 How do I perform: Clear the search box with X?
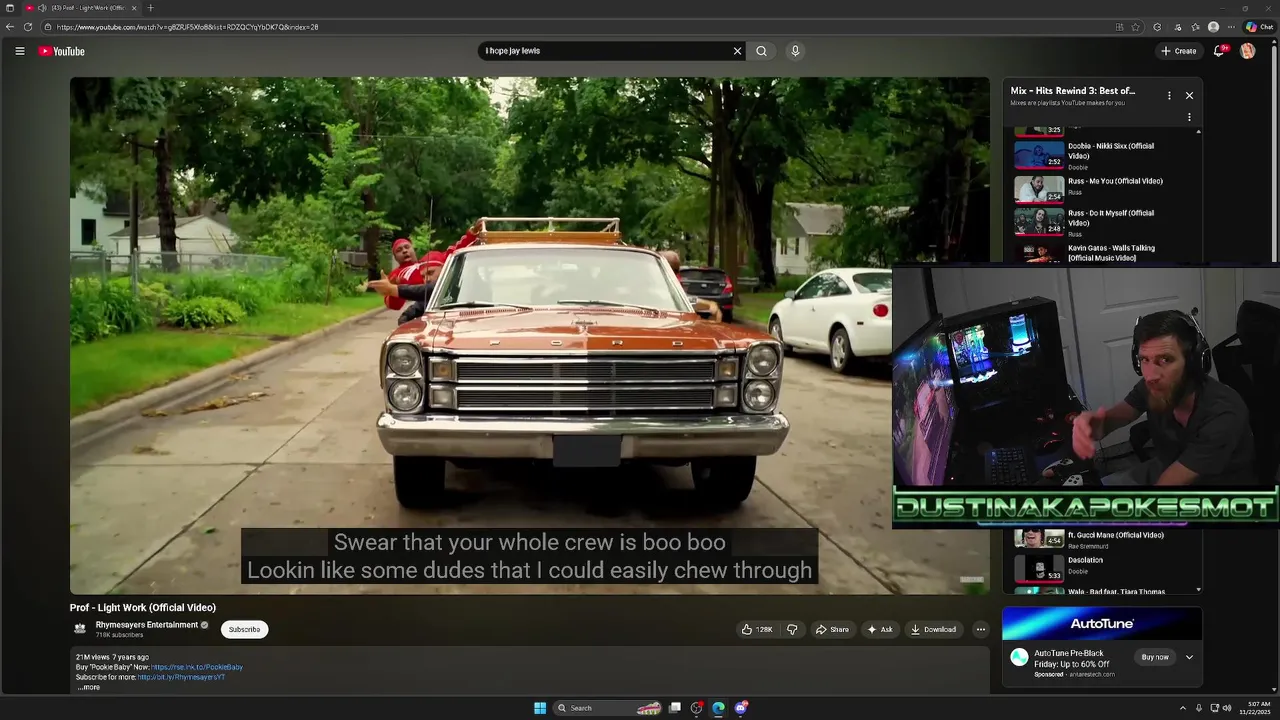(737, 51)
